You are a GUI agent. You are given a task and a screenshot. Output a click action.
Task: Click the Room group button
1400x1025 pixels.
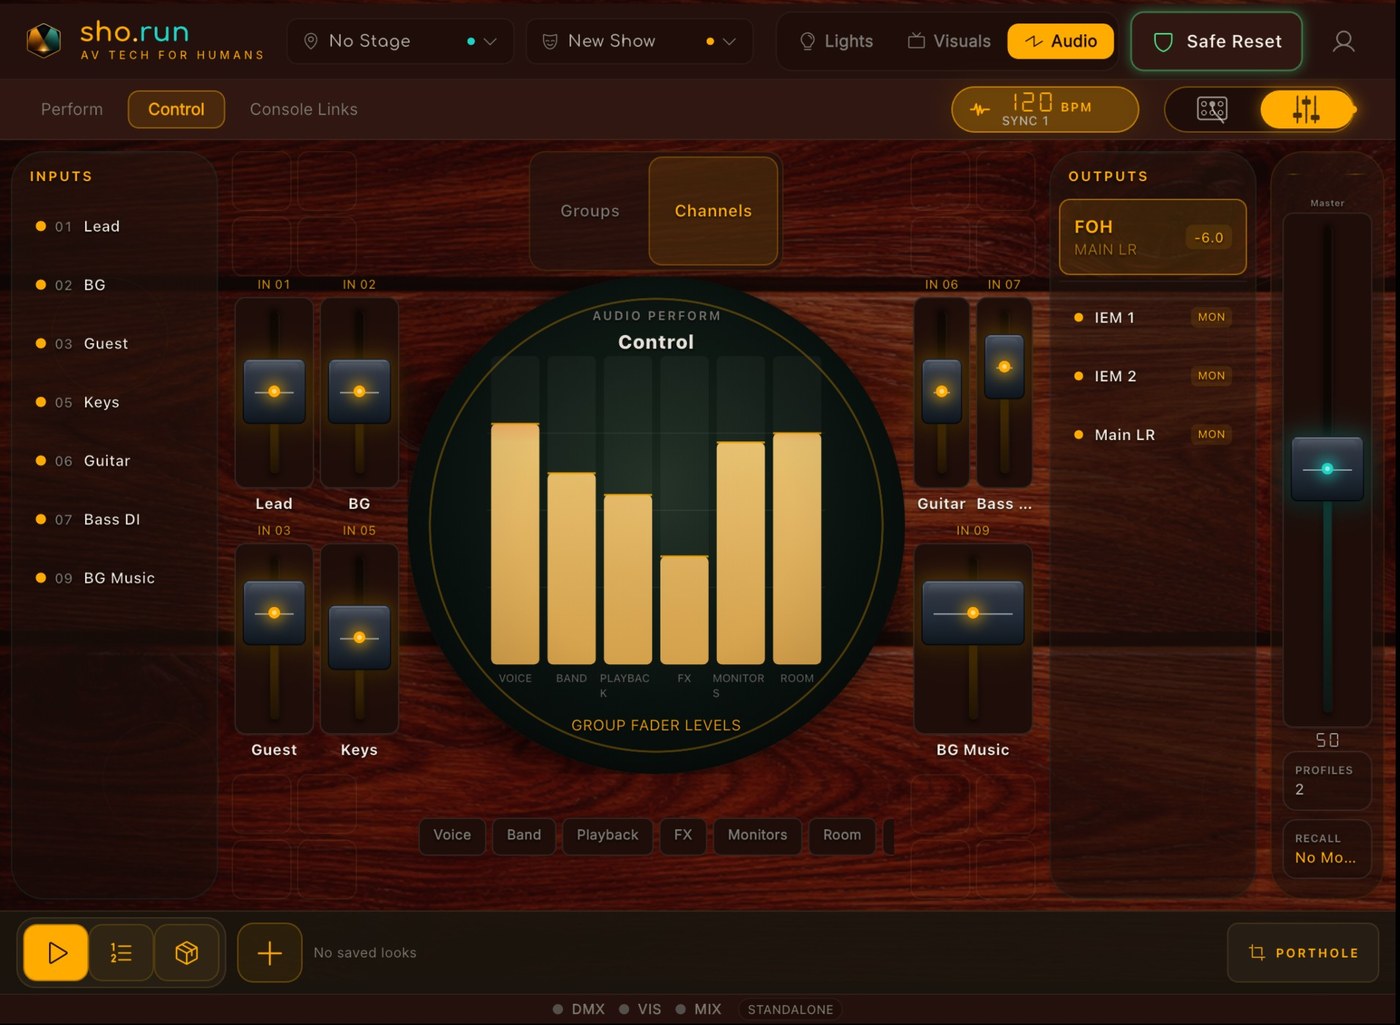(842, 835)
